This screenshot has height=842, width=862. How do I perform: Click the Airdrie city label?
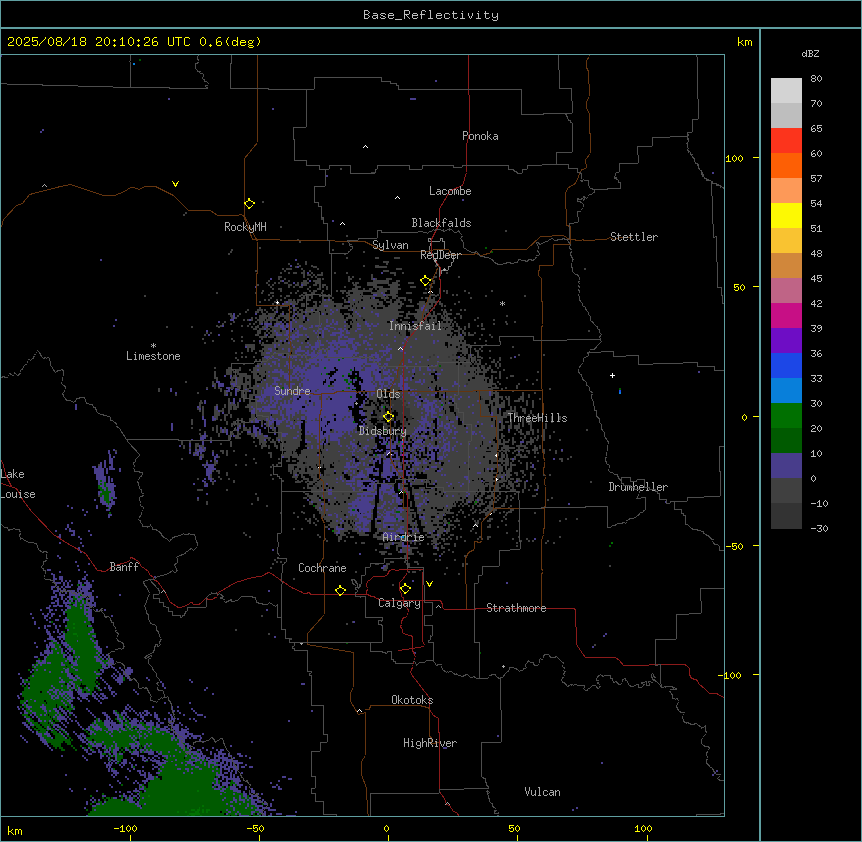(x=404, y=537)
